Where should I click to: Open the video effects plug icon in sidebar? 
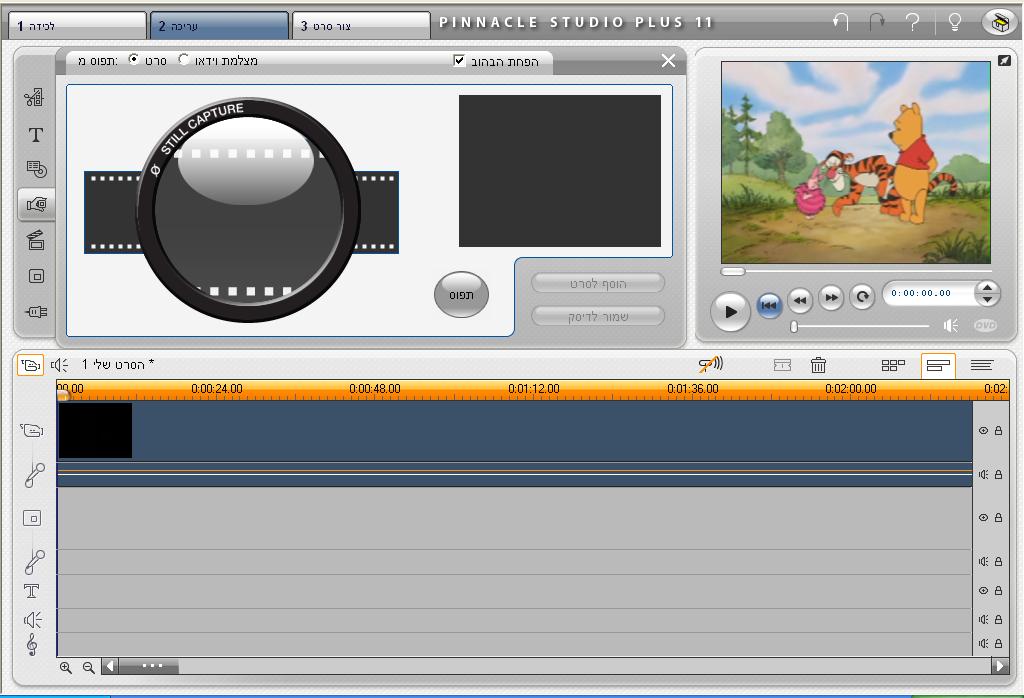[37, 312]
